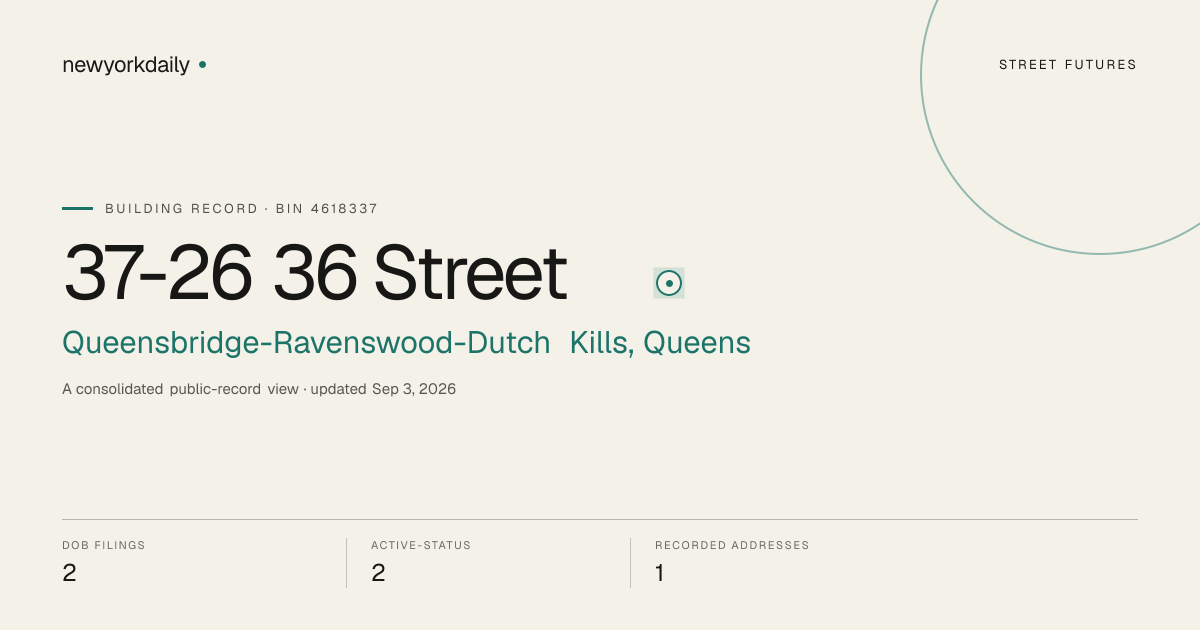Open the Street Futures section link
1200x630 pixels.
tap(1068, 65)
